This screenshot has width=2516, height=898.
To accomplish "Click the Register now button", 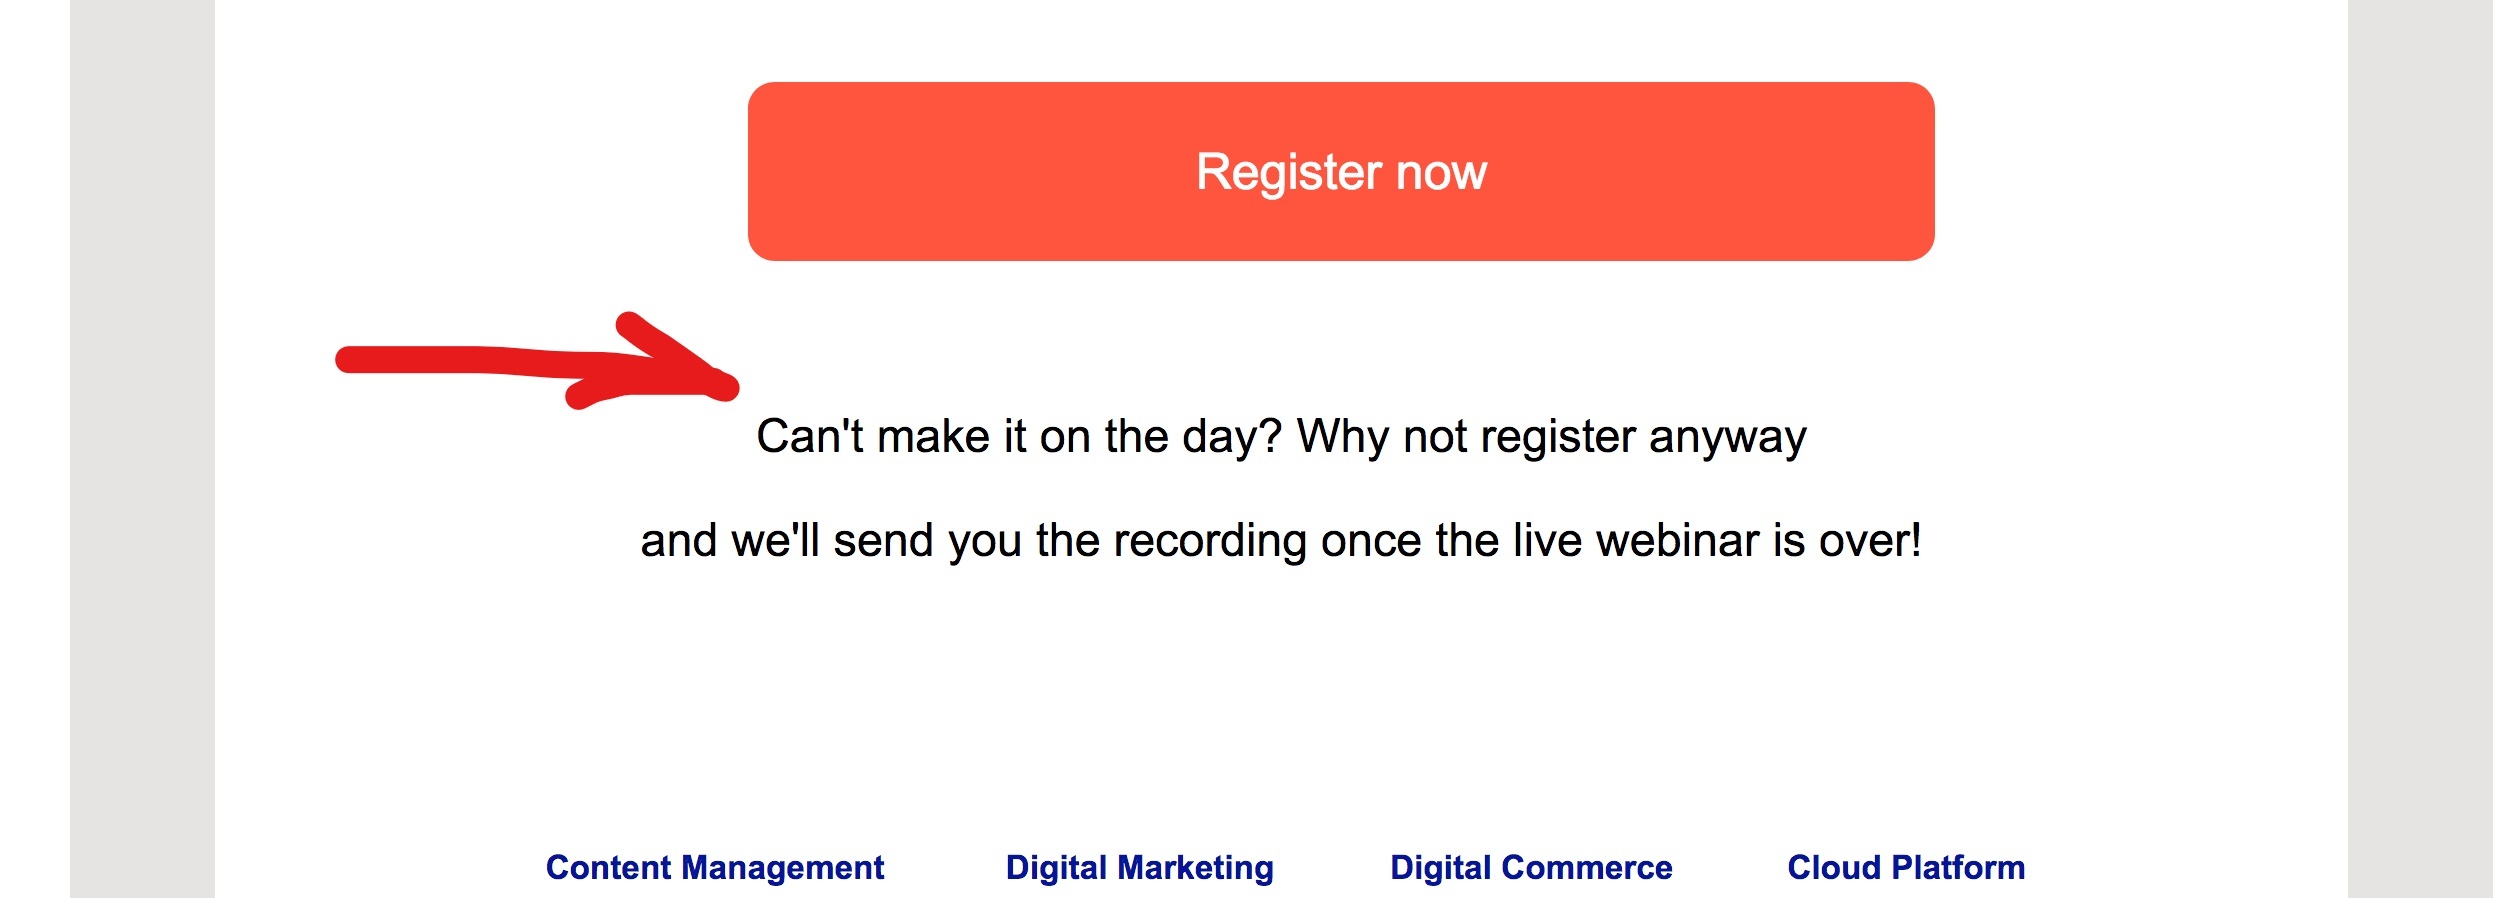I will click(x=1340, y=171).
